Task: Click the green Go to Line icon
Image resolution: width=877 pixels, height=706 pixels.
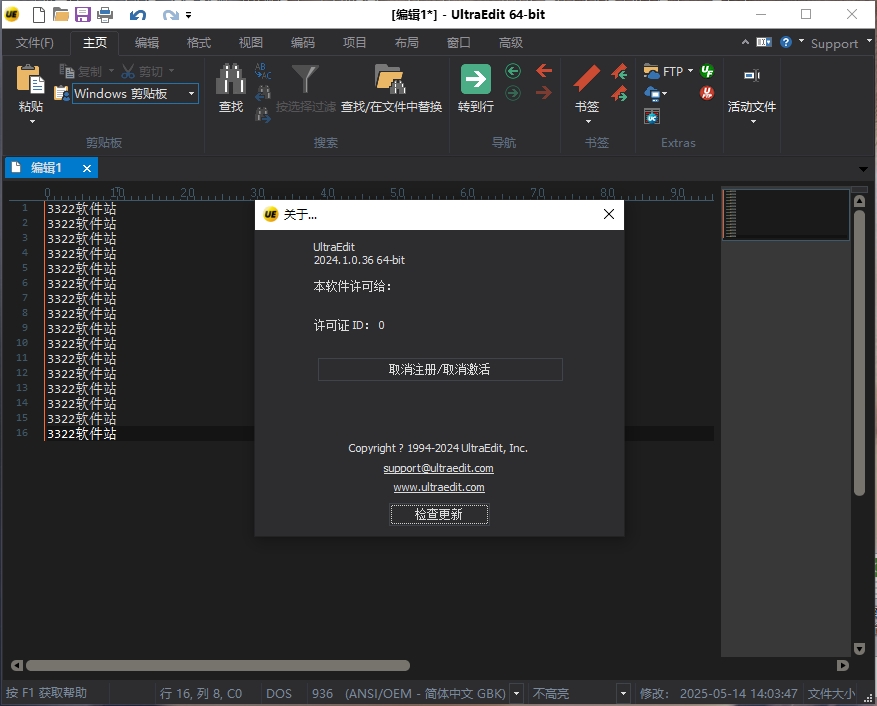Action: (476, 80)
